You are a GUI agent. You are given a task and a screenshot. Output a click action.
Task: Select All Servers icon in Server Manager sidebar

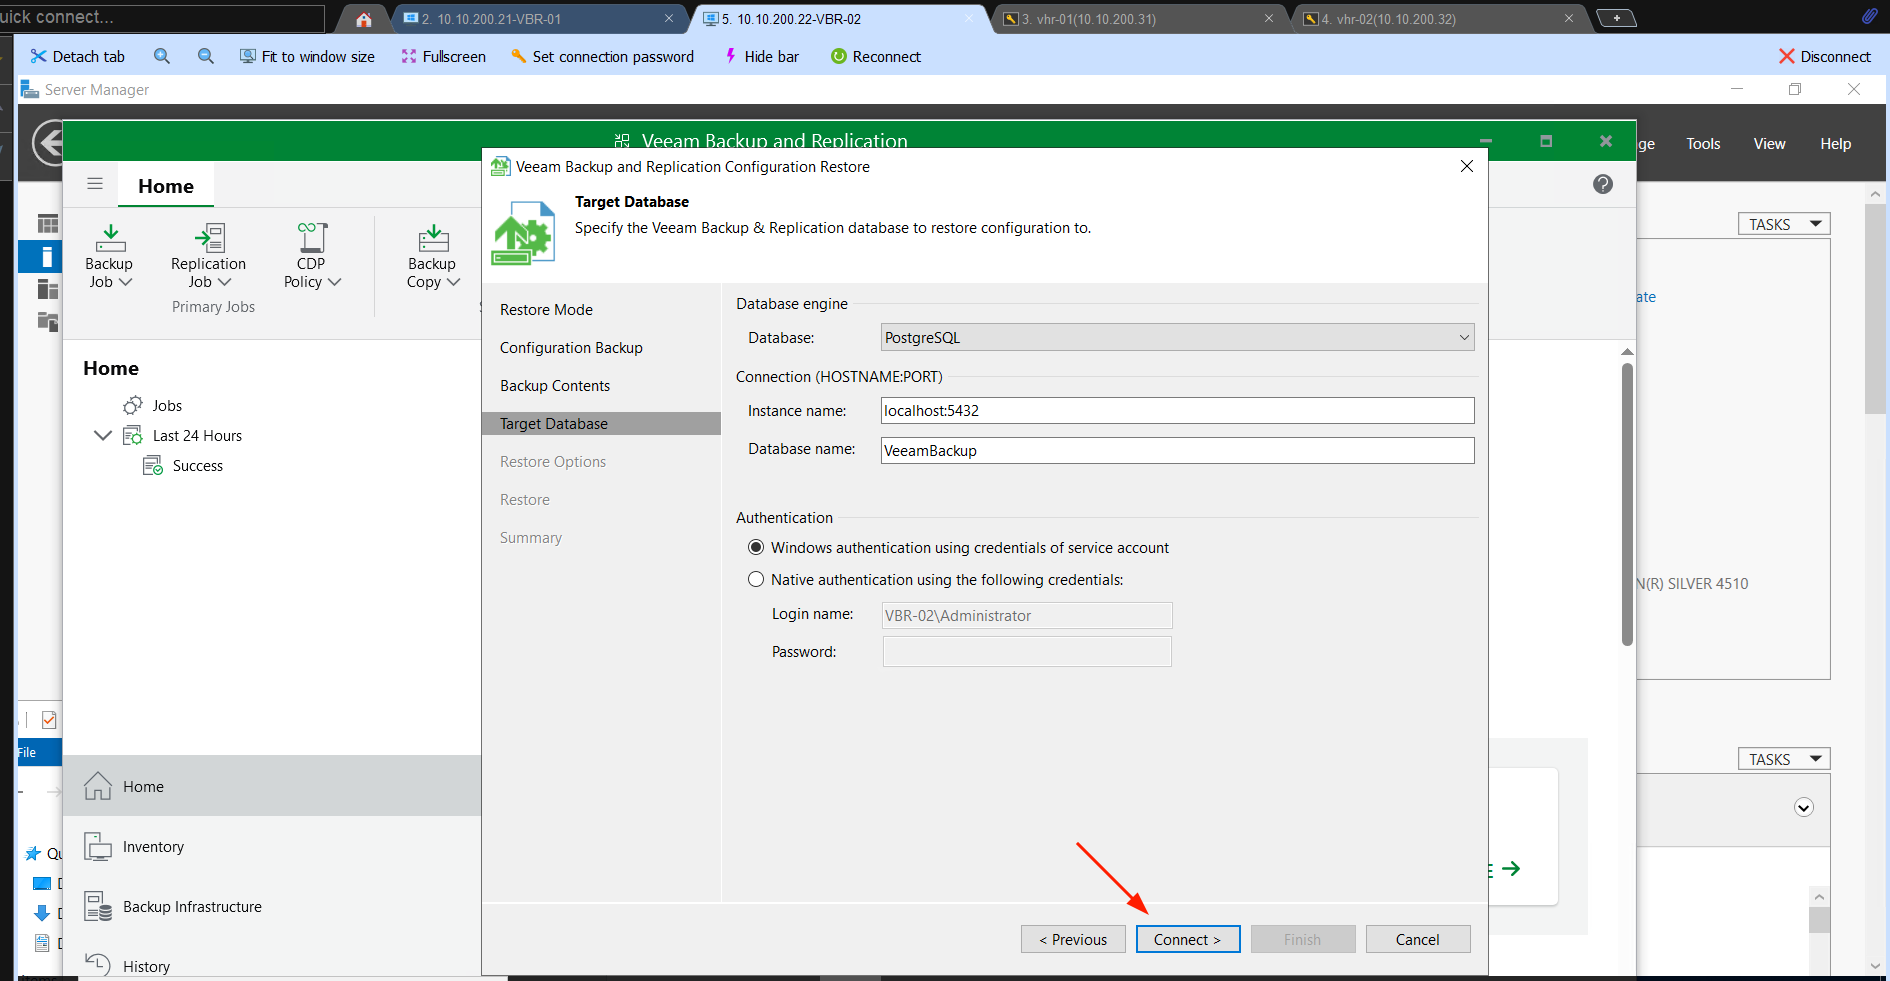click(x=48, y=289)
